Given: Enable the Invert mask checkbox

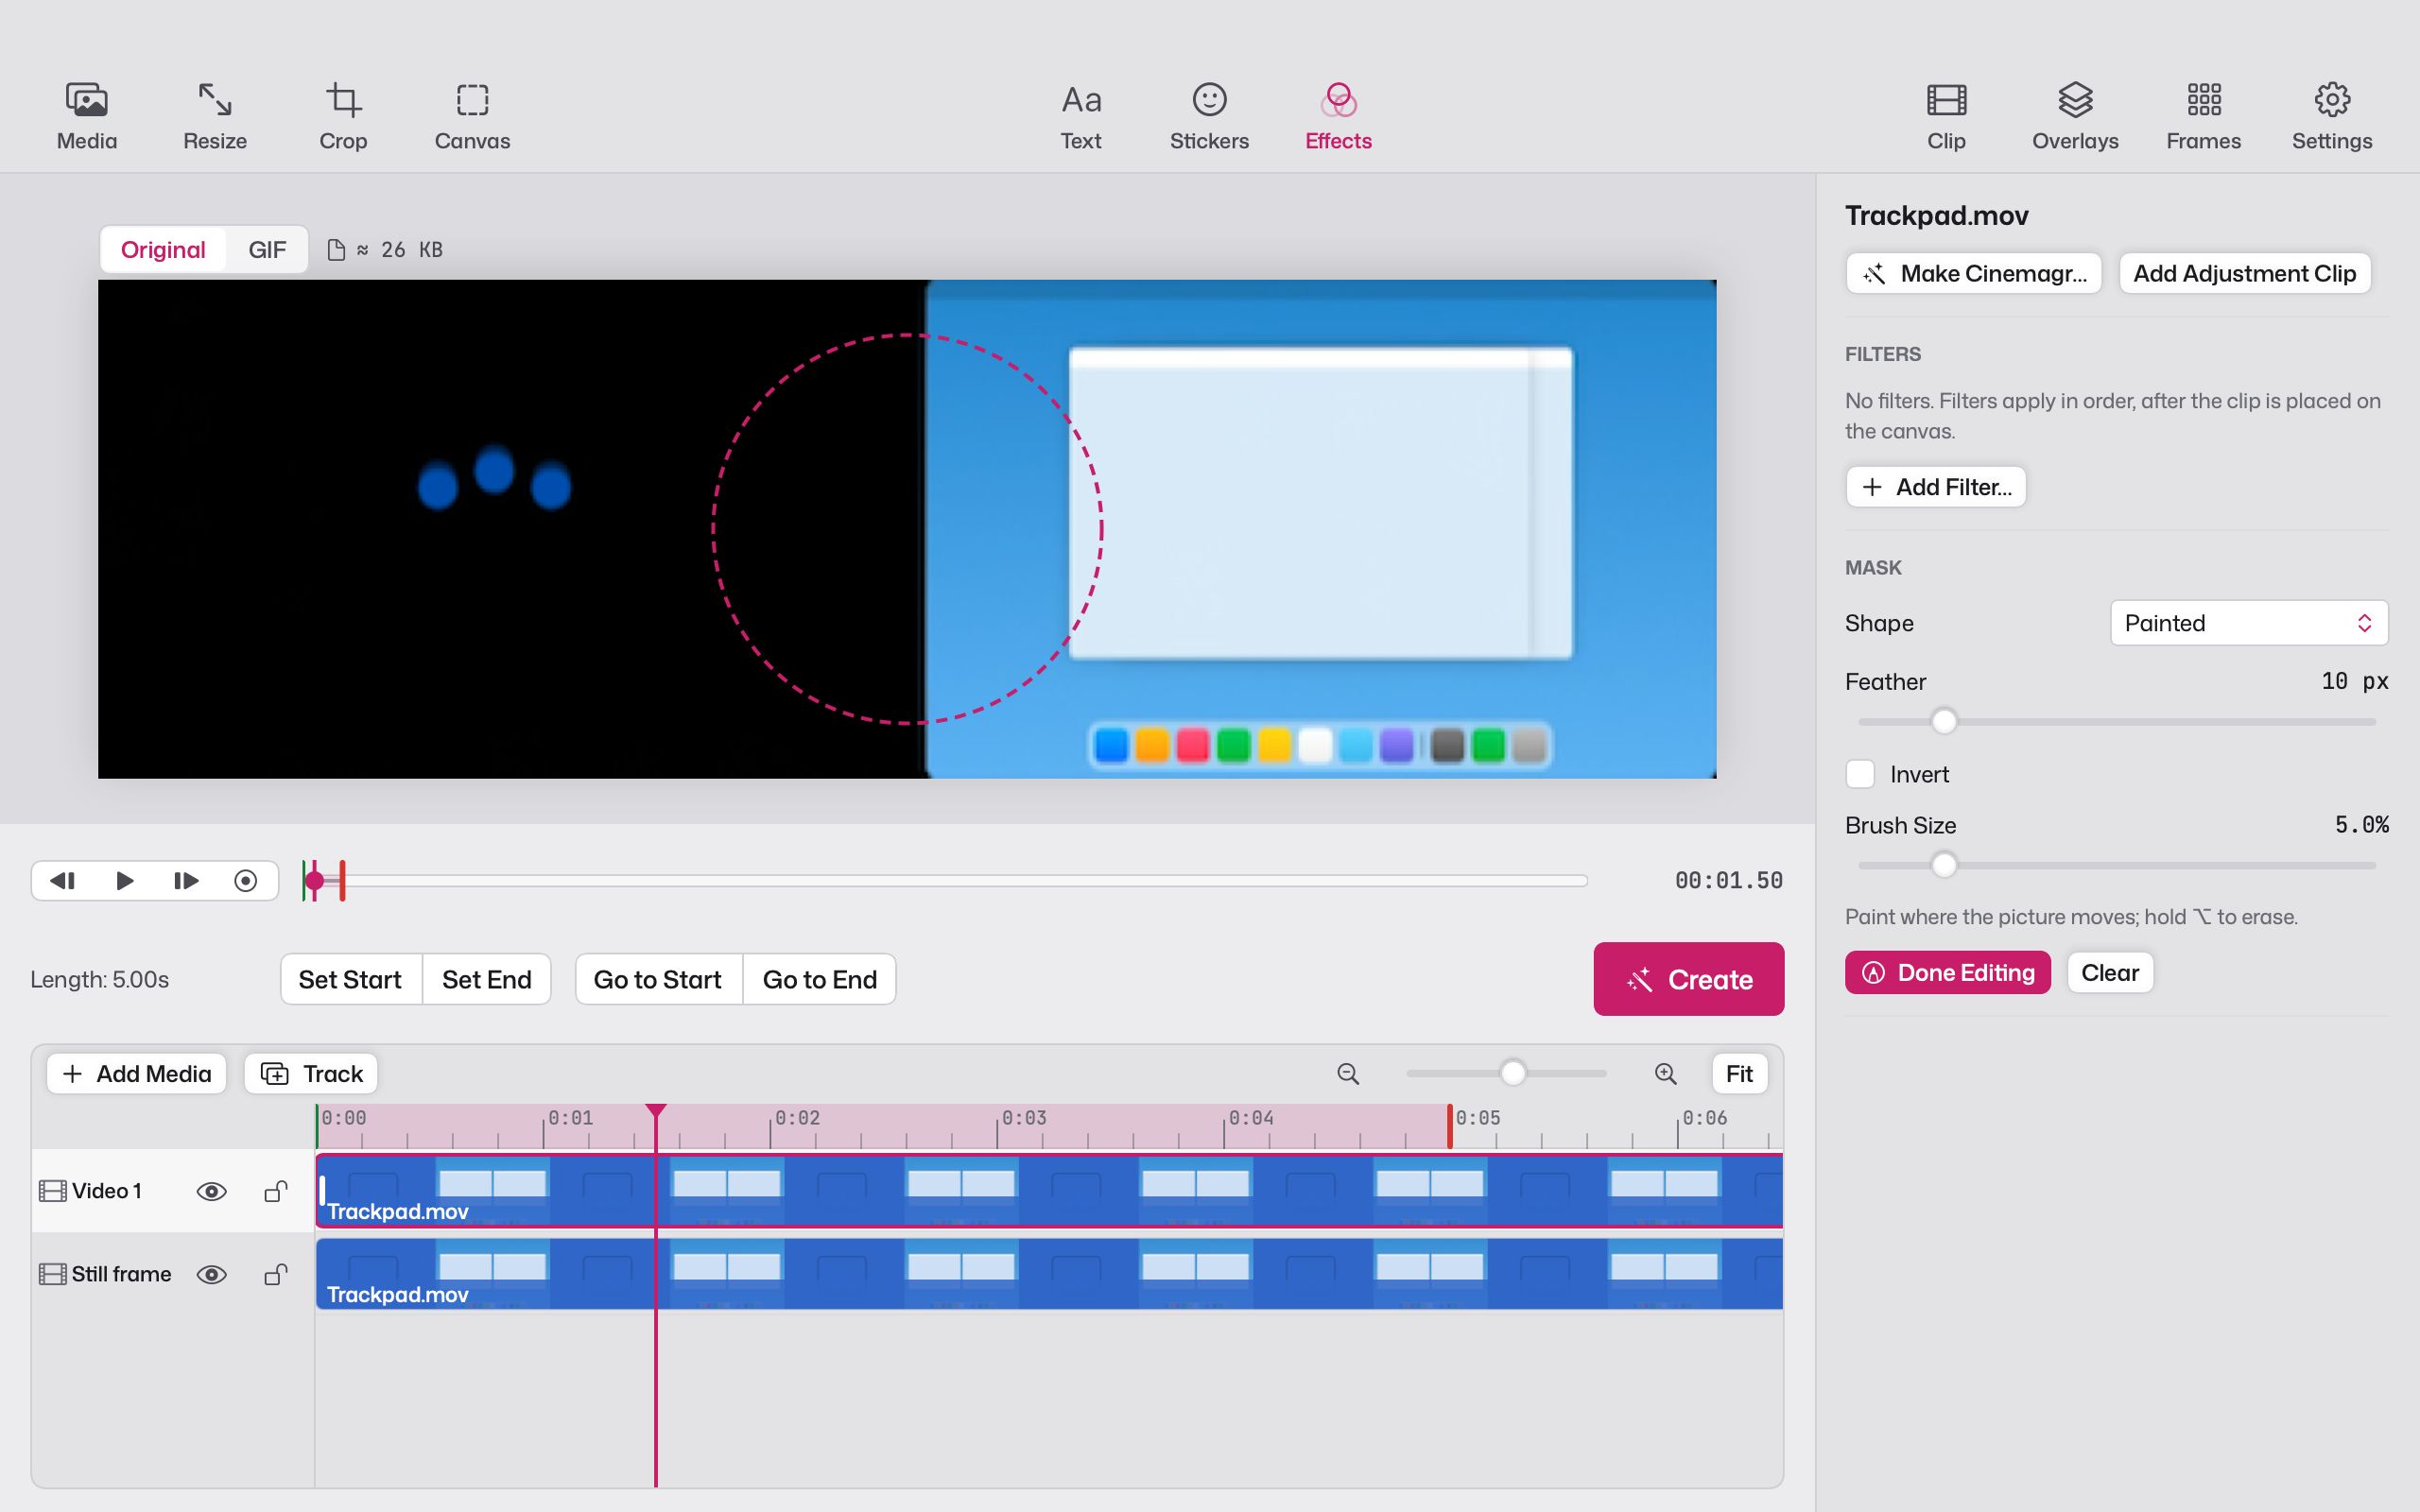Looking at the screenshot, I should [x=1860, y=774].
